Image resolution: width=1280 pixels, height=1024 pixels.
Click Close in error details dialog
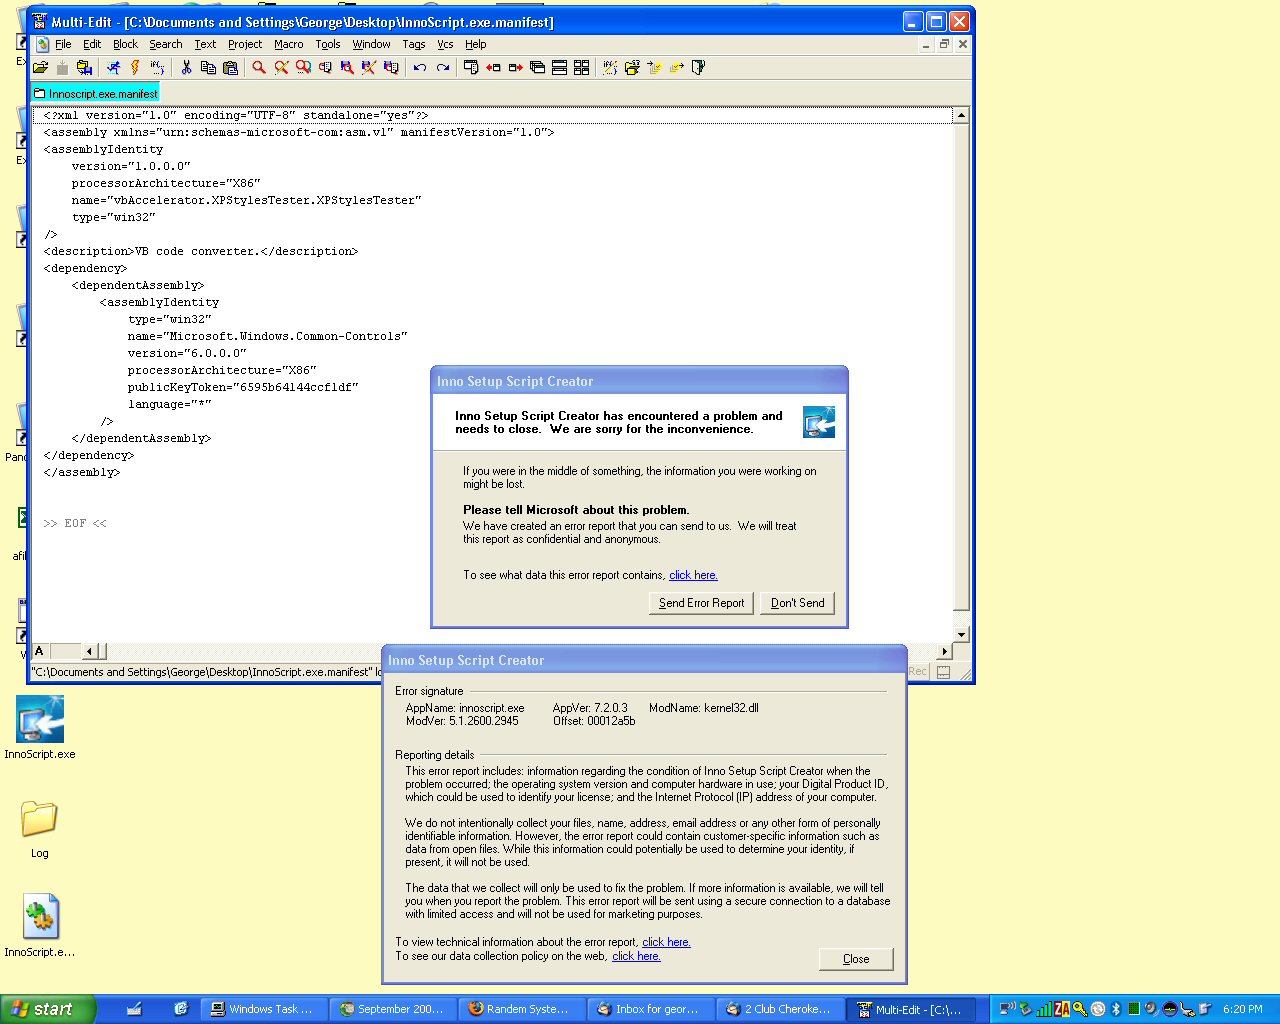(856, 959)
